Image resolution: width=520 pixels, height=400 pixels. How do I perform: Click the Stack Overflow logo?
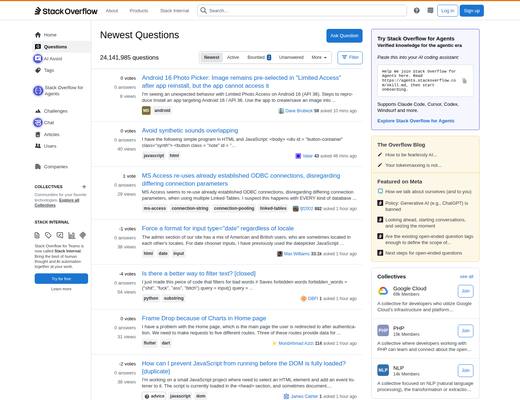tap(66, 11)
